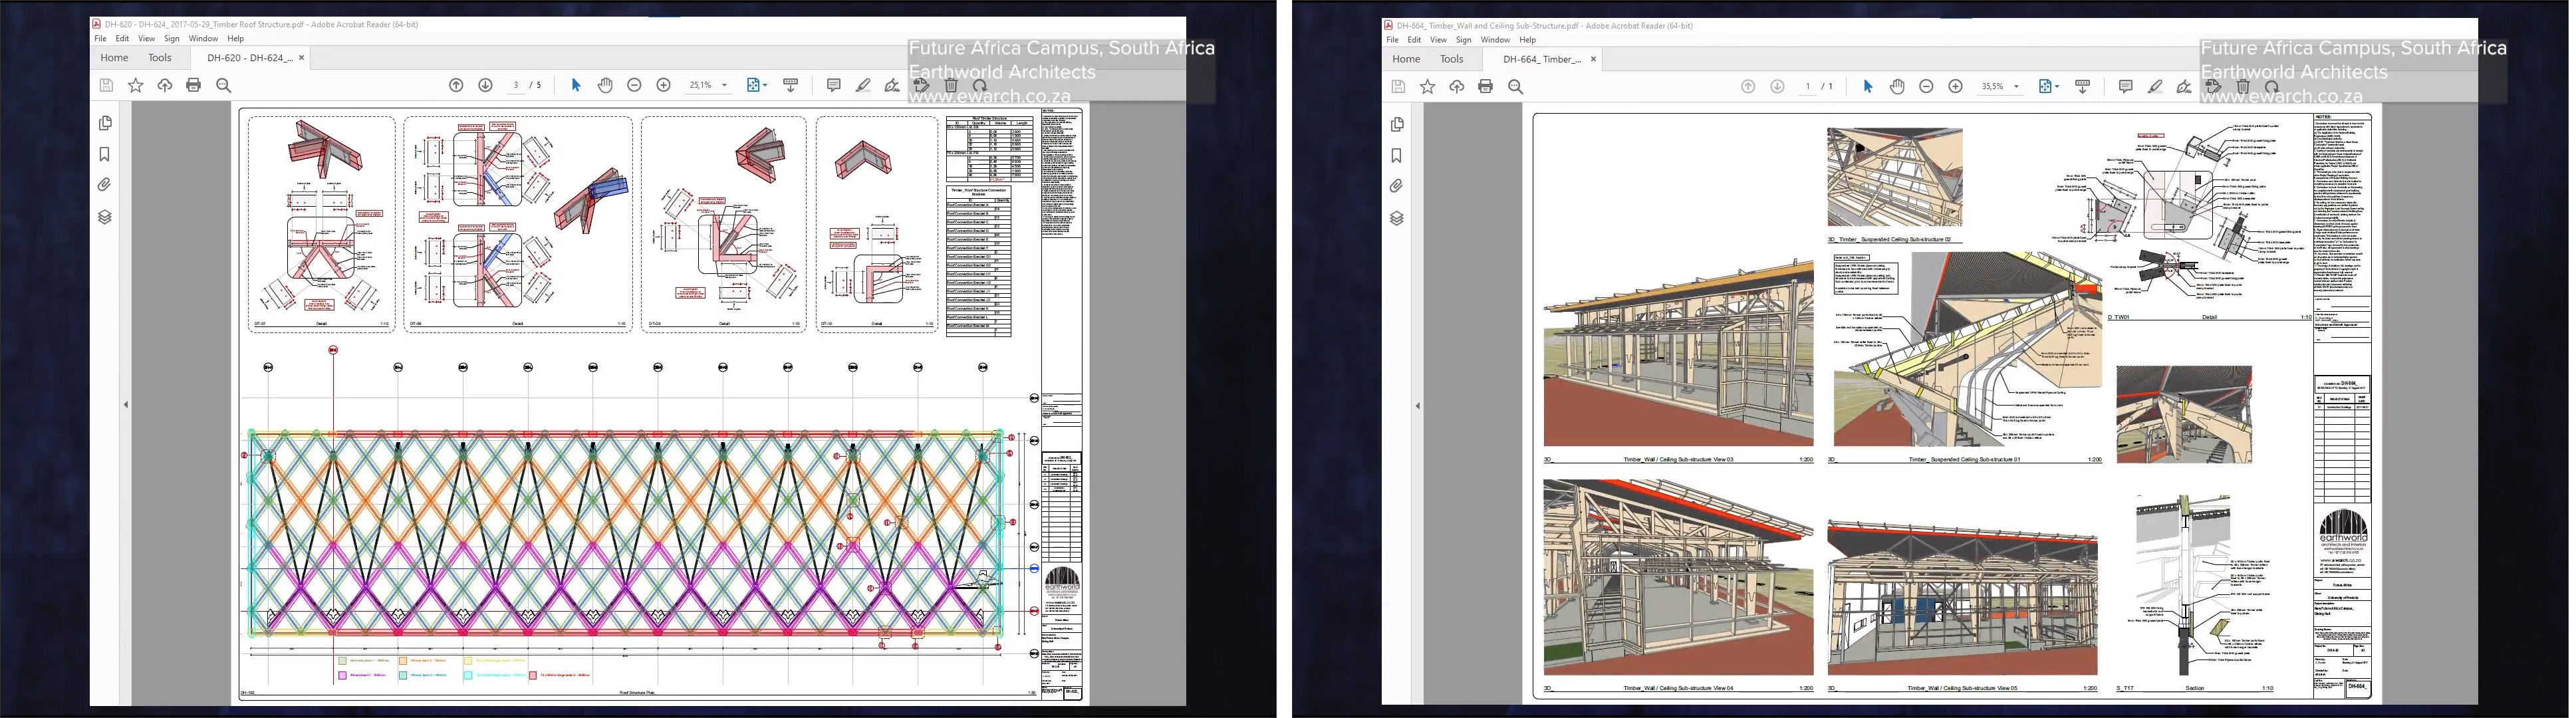
Task: Open Edit menu in Timber Roof Structure window
Action: [x=122, y=39]
